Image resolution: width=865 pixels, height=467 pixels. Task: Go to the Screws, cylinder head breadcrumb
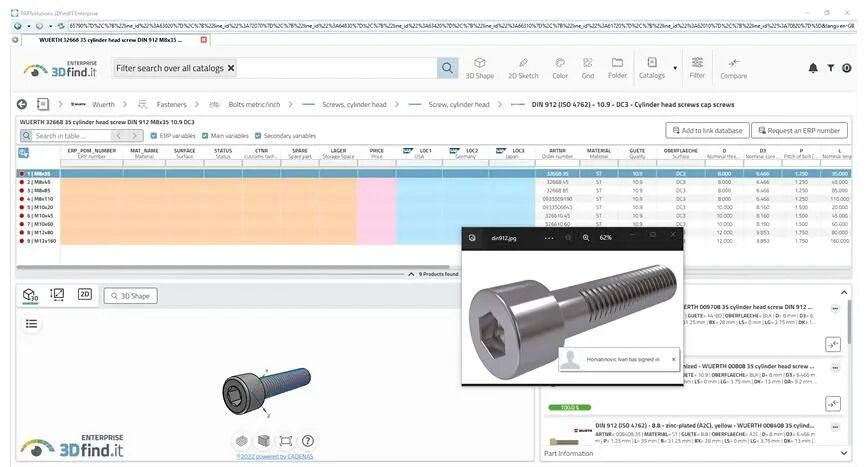(354, 104)
